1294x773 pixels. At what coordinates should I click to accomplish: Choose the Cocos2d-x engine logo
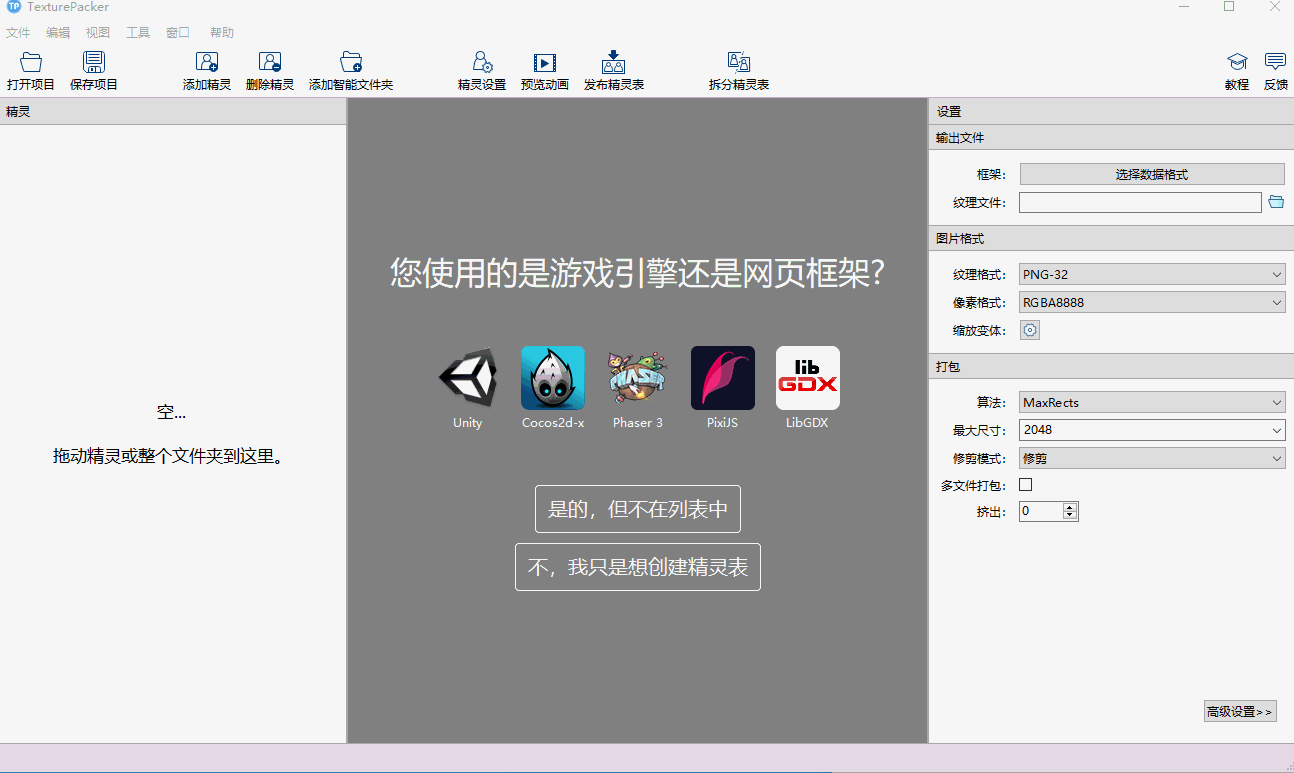point(553,378)
